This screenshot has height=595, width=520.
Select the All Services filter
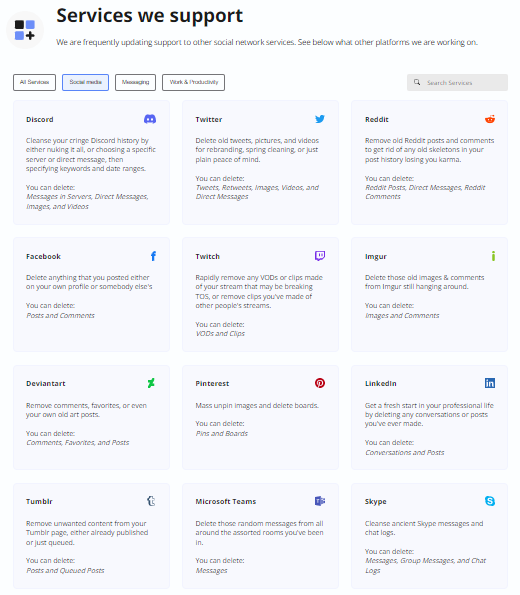(34, 82)
